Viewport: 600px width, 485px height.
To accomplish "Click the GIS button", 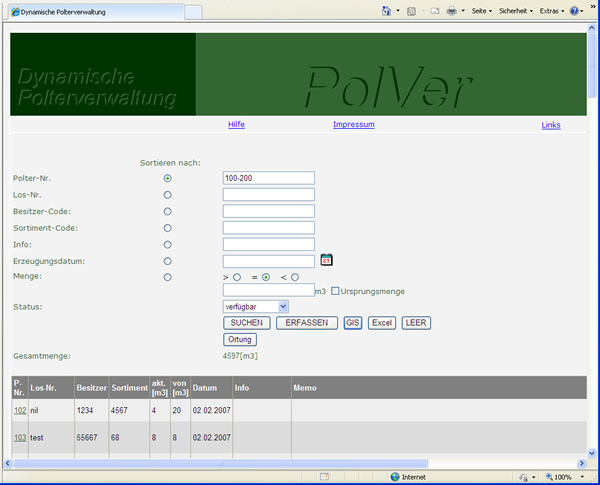I will tap(353, 323).
